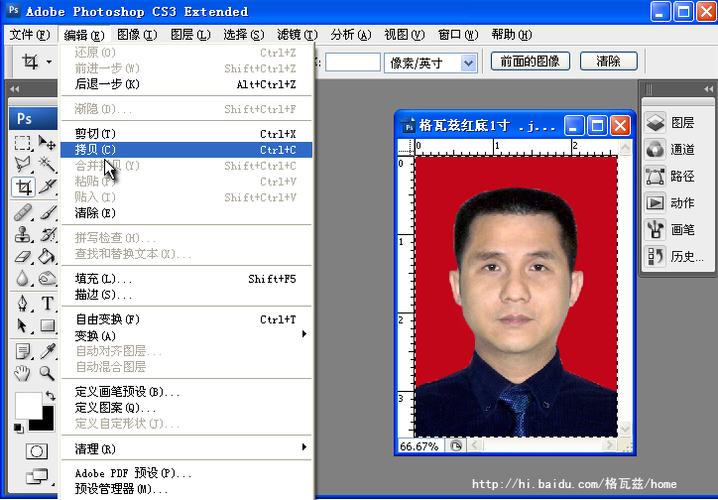
Task: Open the 视图(V) menu
Action: [x=404, y=35]
